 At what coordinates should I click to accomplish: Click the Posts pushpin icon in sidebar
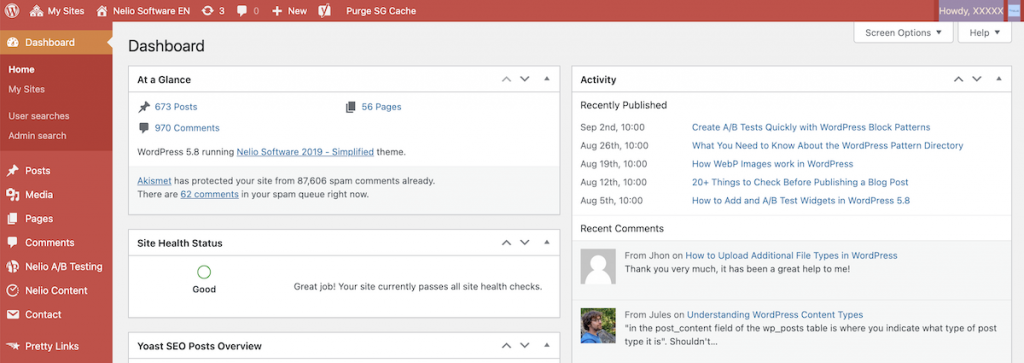click(x=12, y=170)
